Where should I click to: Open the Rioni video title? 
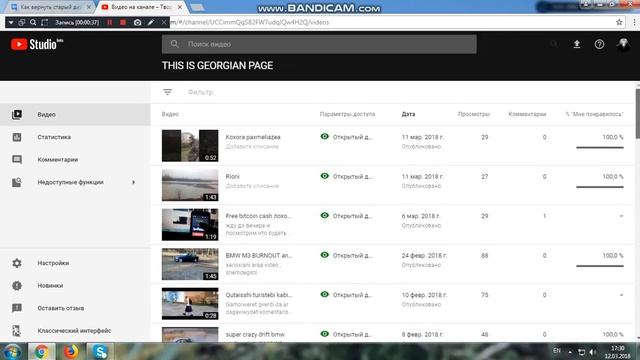(233, 177)
